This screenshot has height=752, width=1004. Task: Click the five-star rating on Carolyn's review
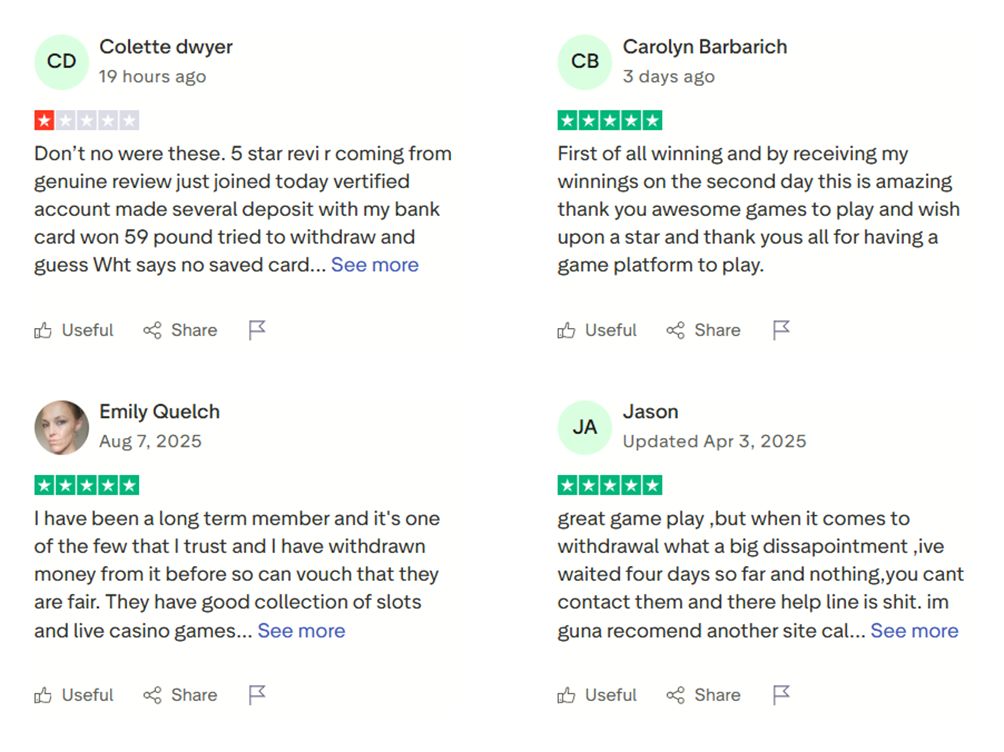(609, 119)
